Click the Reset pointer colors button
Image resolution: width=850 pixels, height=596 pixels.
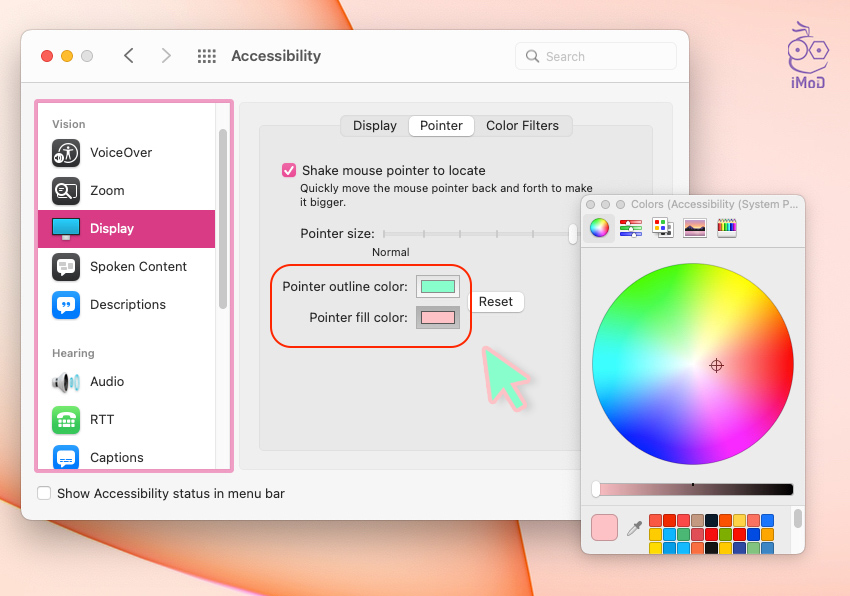[x=495, y=302]
